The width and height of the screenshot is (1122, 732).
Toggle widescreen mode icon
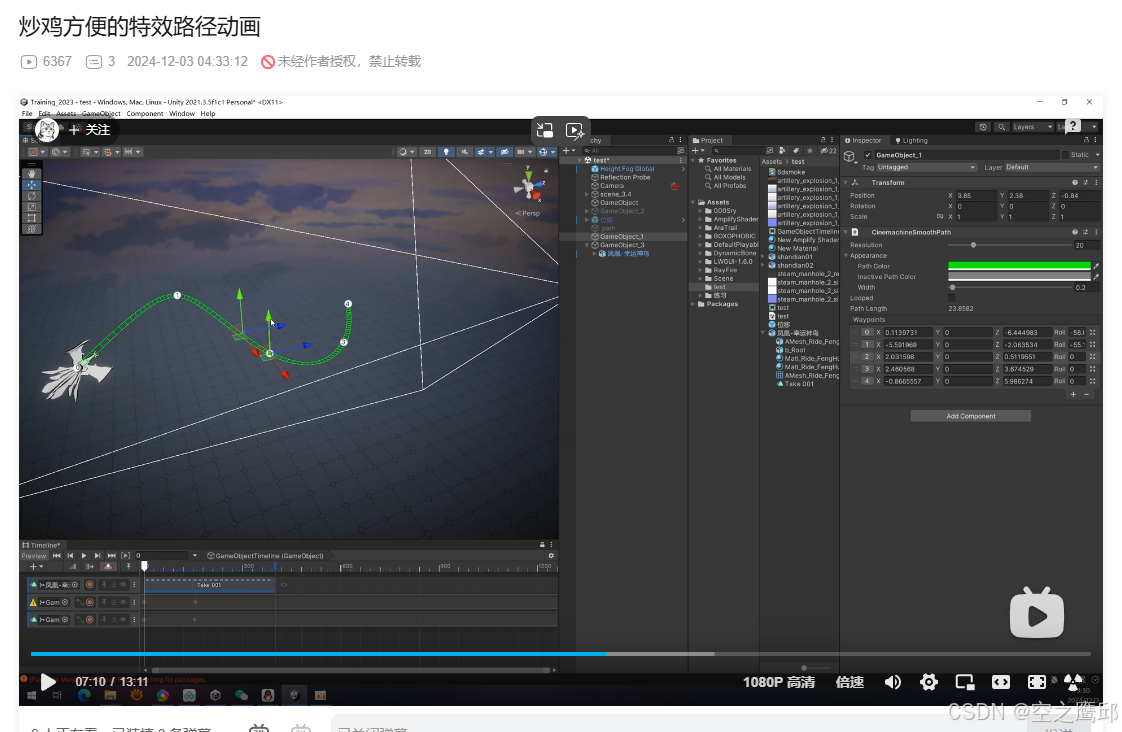click(1000, 682)
